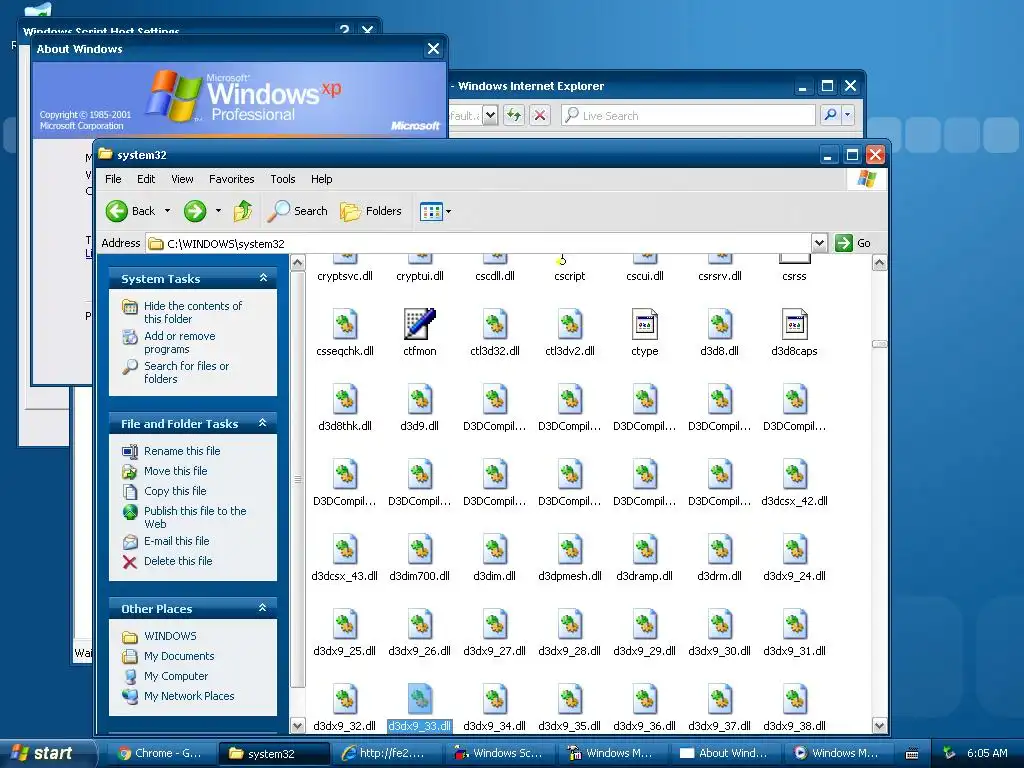Viewport: 1024px width, 768px height.
Task: Open the Forward history dropdown arrow
Action: tap(218, 211)
